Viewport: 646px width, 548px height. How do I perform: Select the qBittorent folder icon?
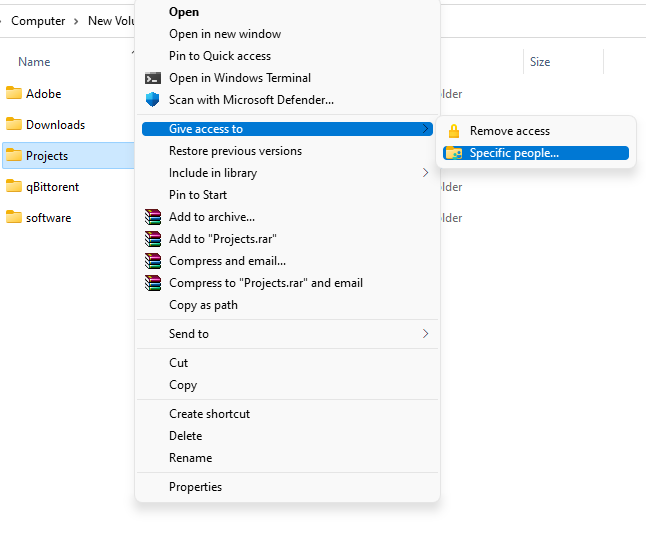point(14,187)
